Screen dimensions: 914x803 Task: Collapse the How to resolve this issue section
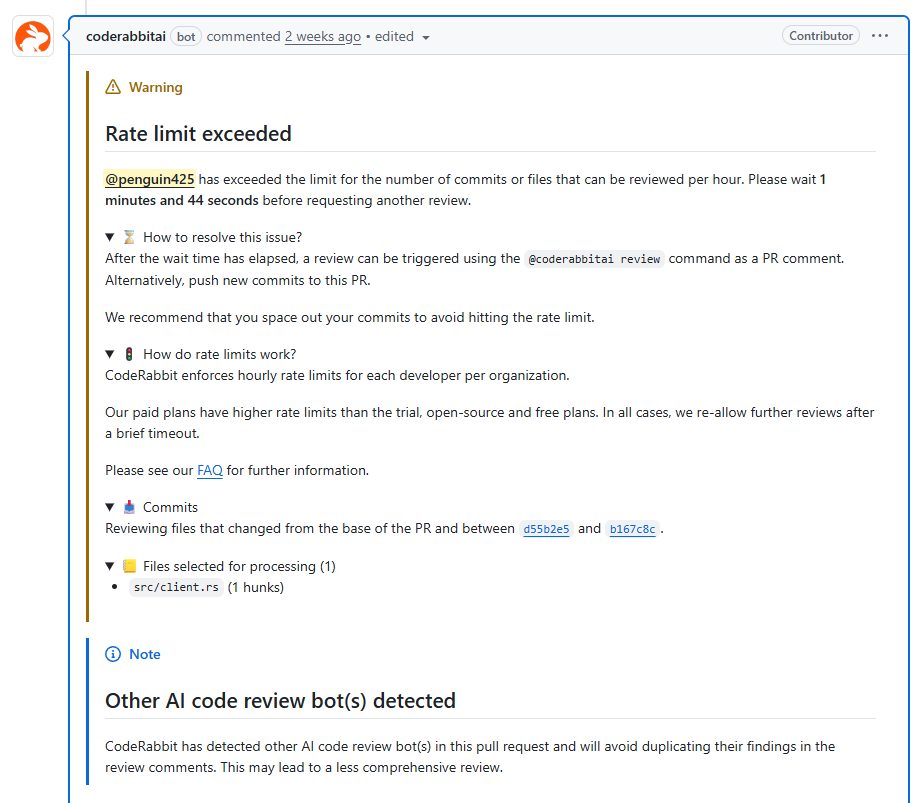110,237
